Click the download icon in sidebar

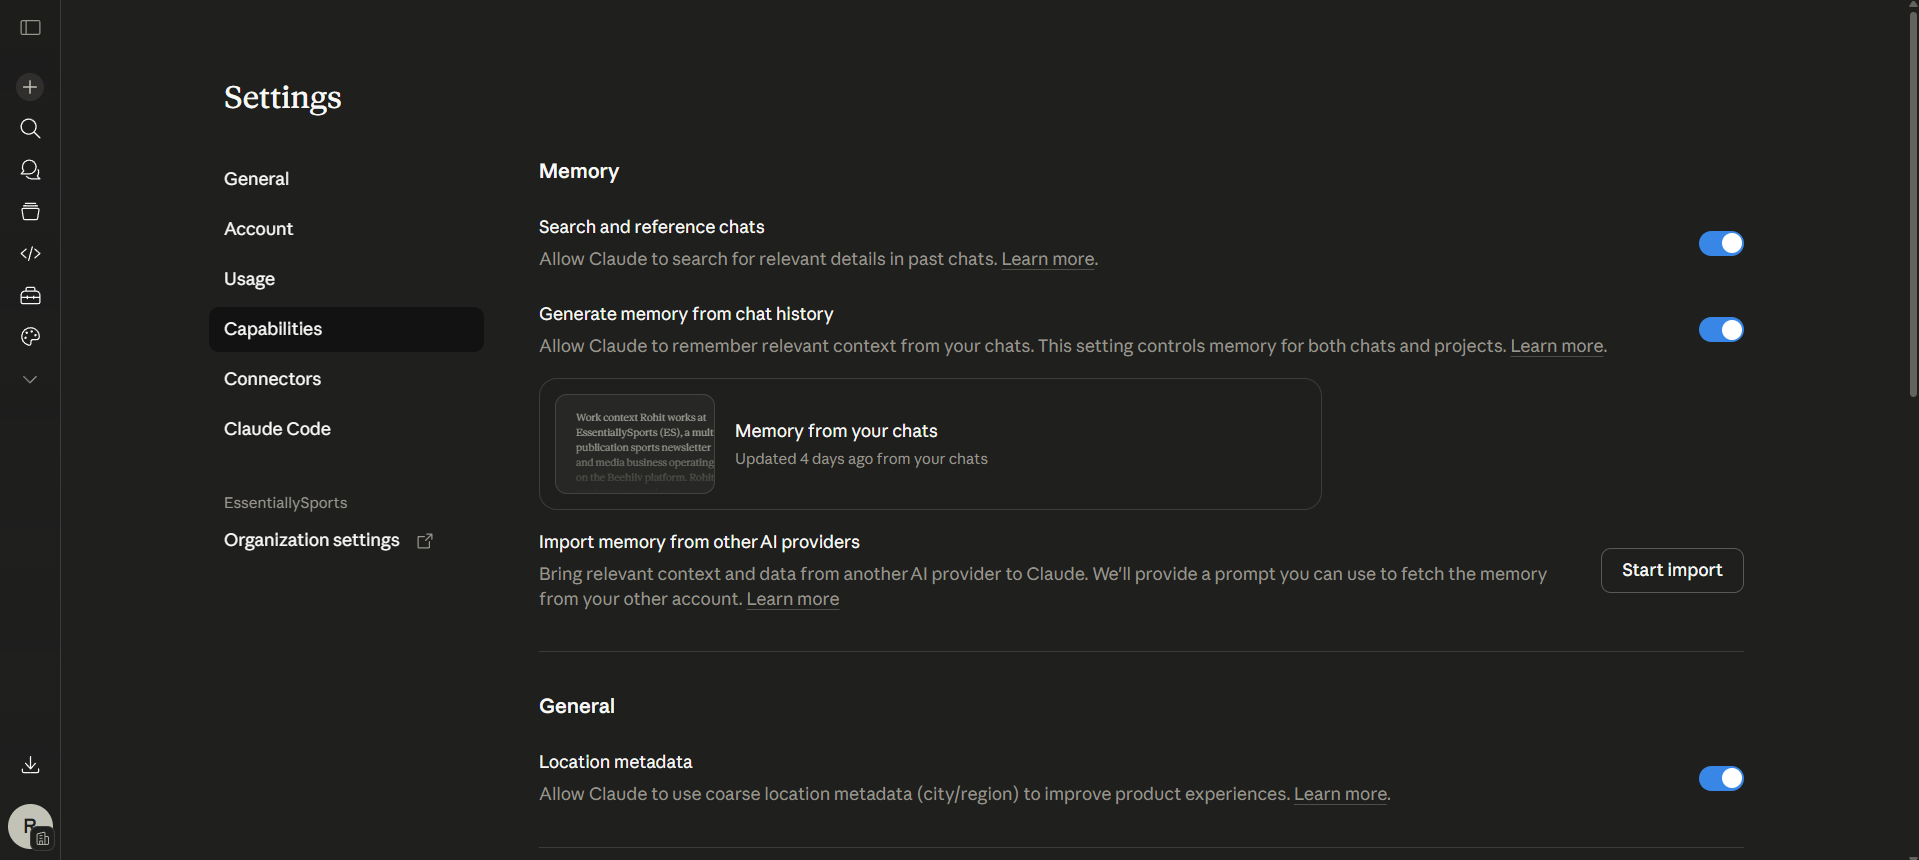(30, 765)
